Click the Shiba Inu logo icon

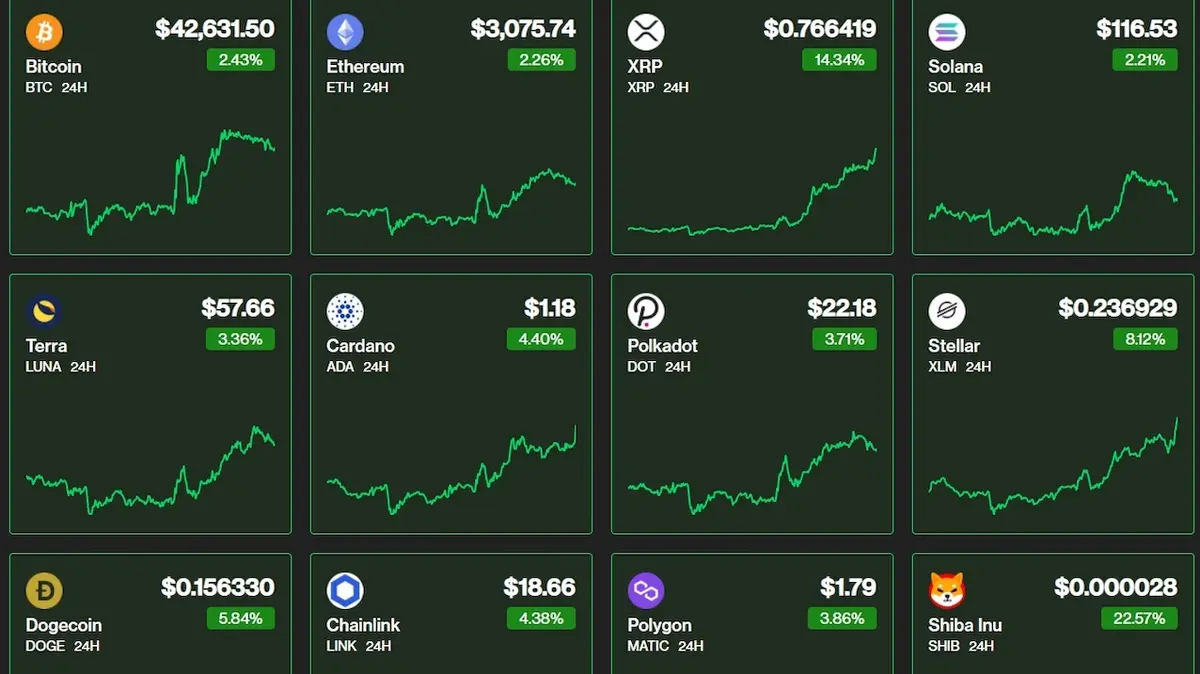(x=947, y=591)
